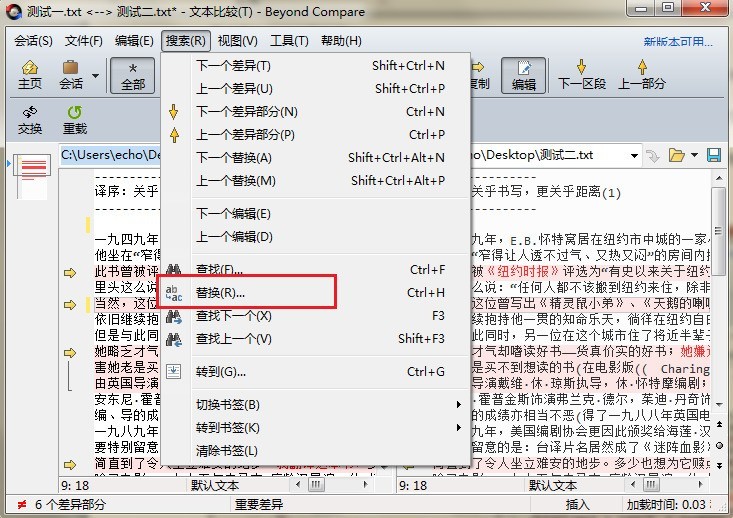The height and width of the screenshot is (518, 733).
Task: Select 清除书签(L) menu entry
Action: pyautogui.click(x=316, y=451)
